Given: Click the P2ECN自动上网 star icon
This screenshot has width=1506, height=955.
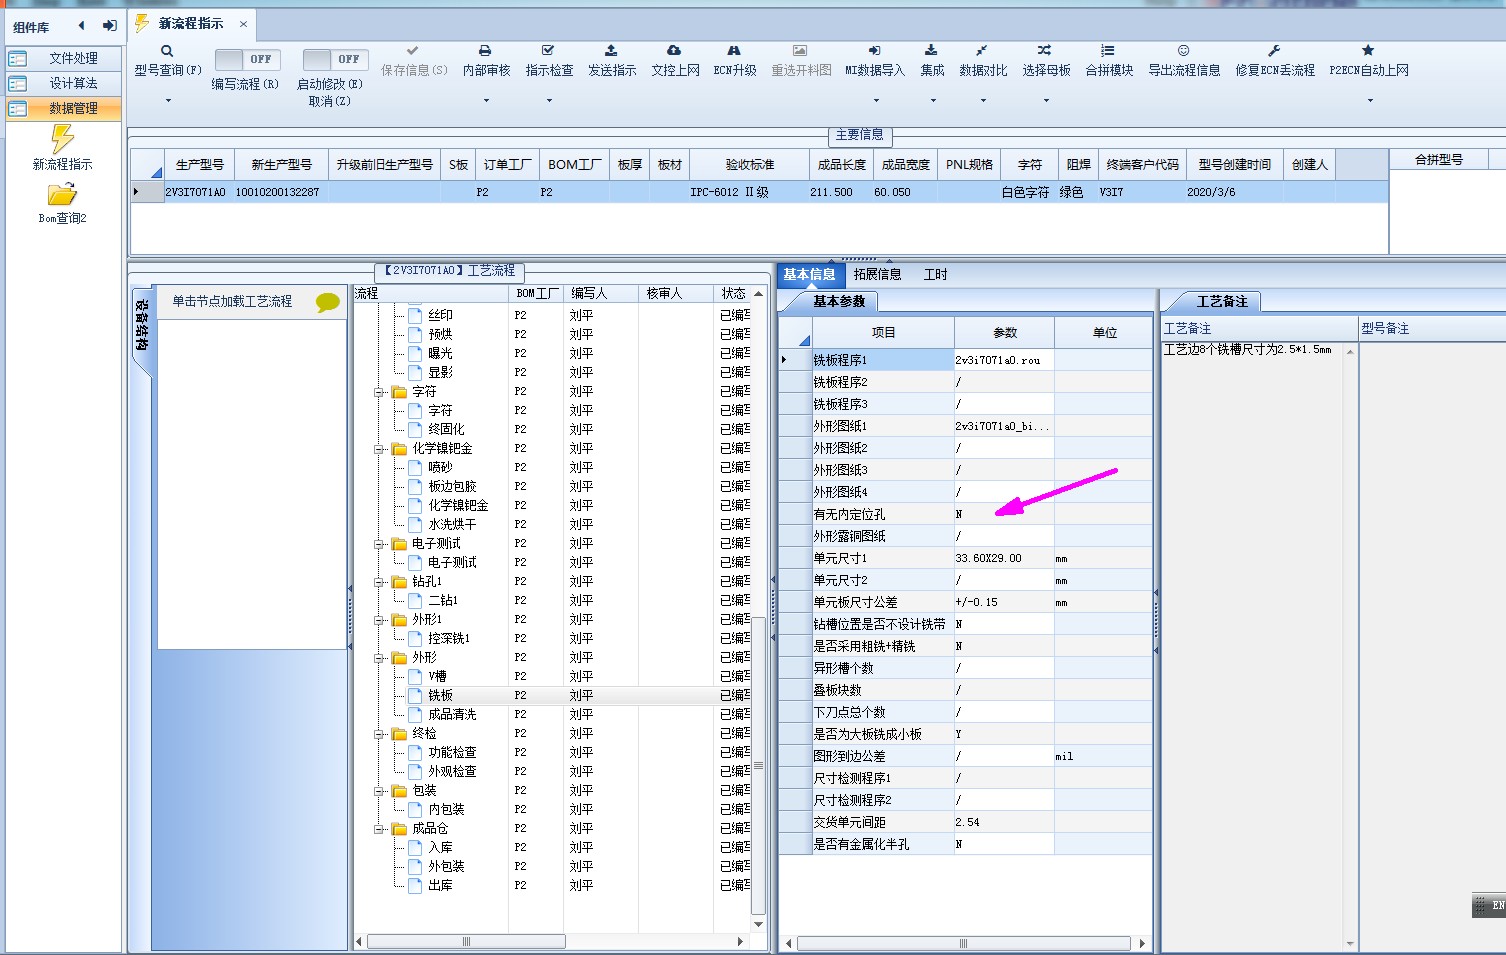Looking at the screenshot, I should click(x=1368, y=50).
